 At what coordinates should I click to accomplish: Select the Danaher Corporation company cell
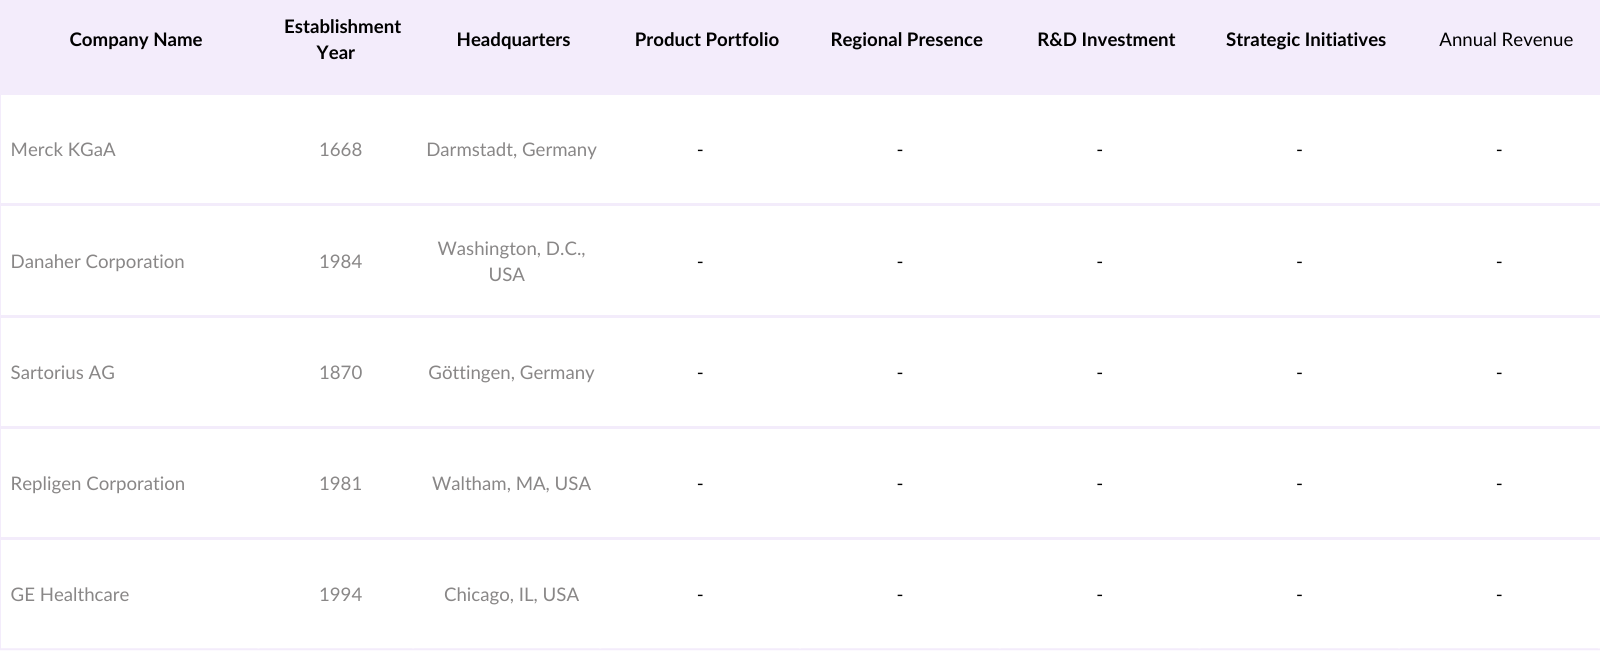pos(97,262)
